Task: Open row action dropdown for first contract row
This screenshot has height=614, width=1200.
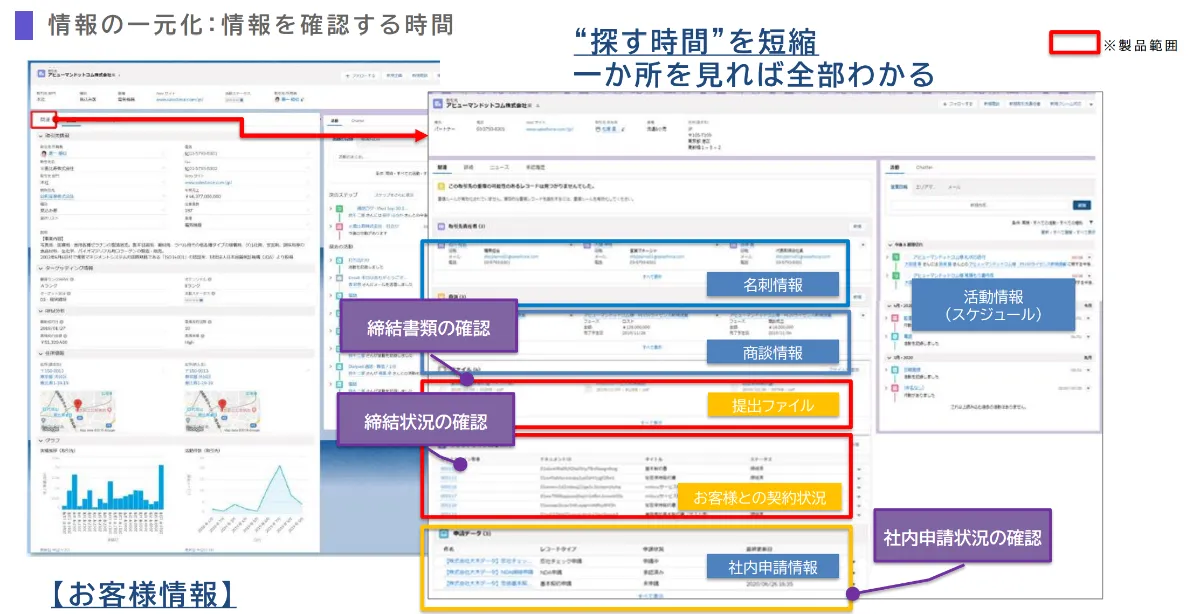Action: click(x=857, y=468)
